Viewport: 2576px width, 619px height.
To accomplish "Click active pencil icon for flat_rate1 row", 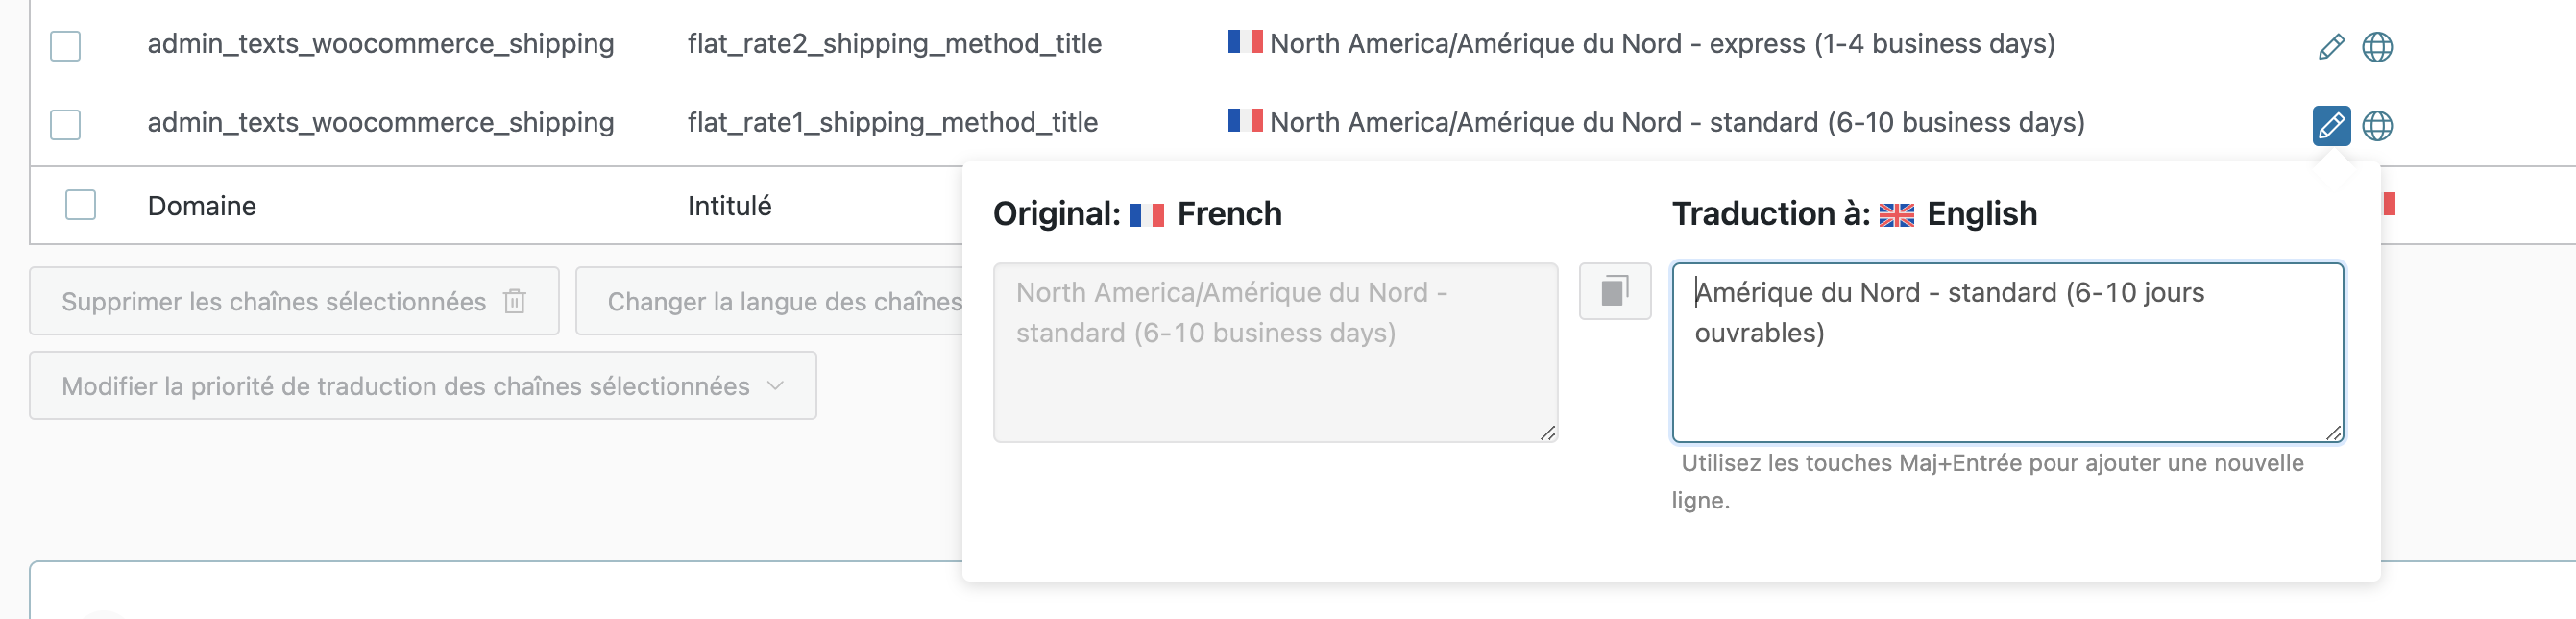I will pos(2331,126).
